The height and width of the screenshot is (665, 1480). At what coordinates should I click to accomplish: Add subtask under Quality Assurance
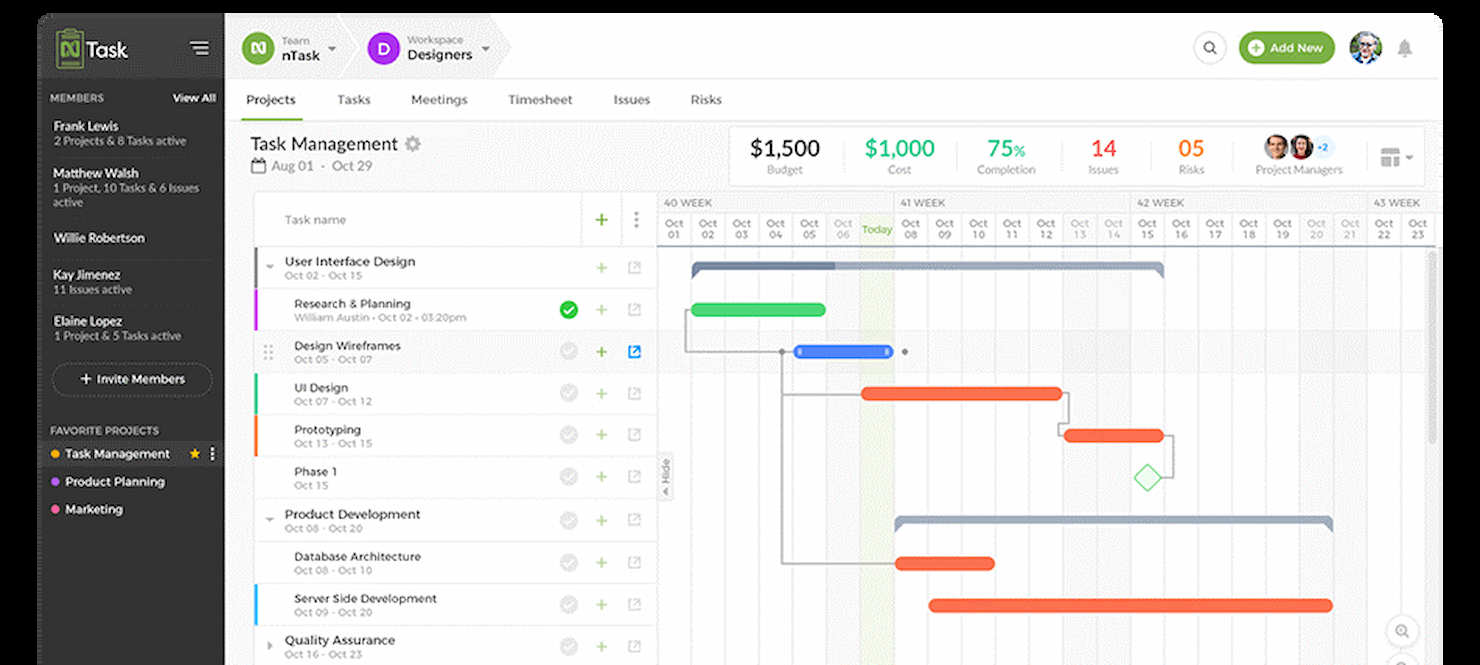tap(601, 647)
